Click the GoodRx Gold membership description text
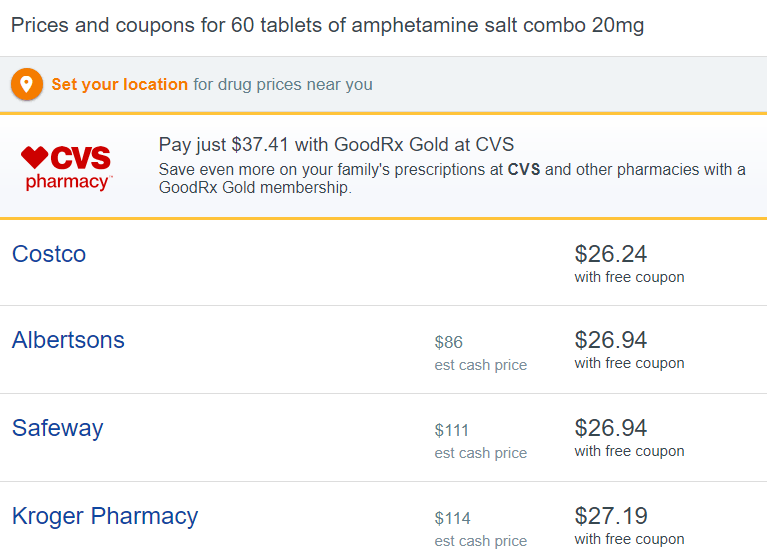The height and width of the screenshot is (557, 767). pyautogui.click(x=452, y=178)
